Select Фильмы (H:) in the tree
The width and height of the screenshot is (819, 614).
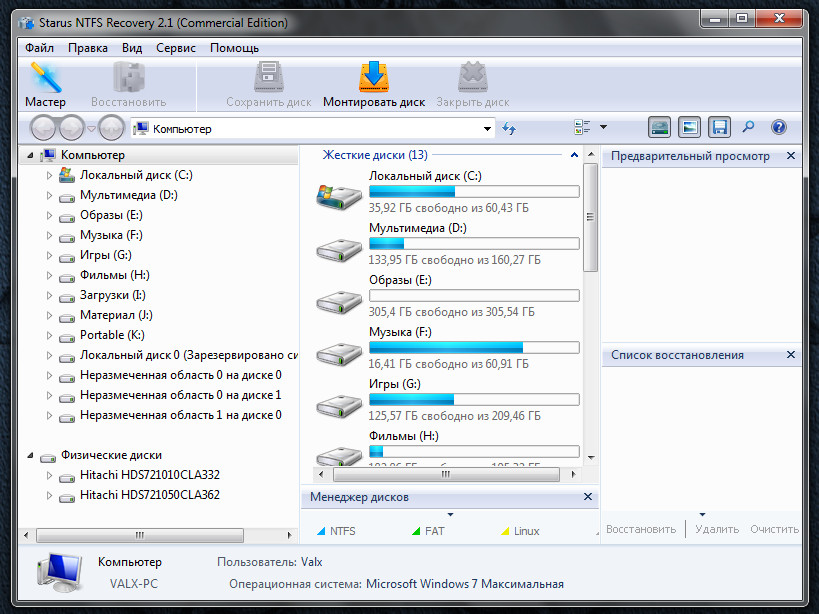(x=114, y=275)
